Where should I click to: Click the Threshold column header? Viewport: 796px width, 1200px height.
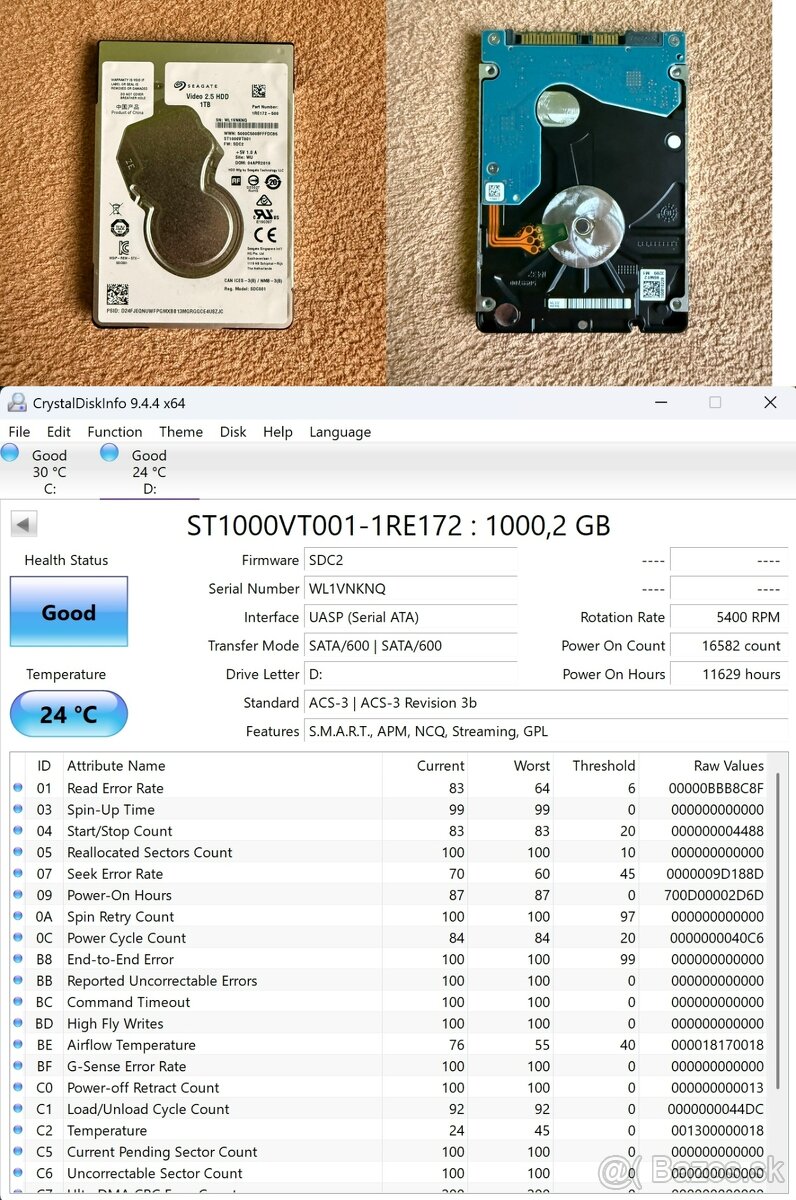point(597,766)
